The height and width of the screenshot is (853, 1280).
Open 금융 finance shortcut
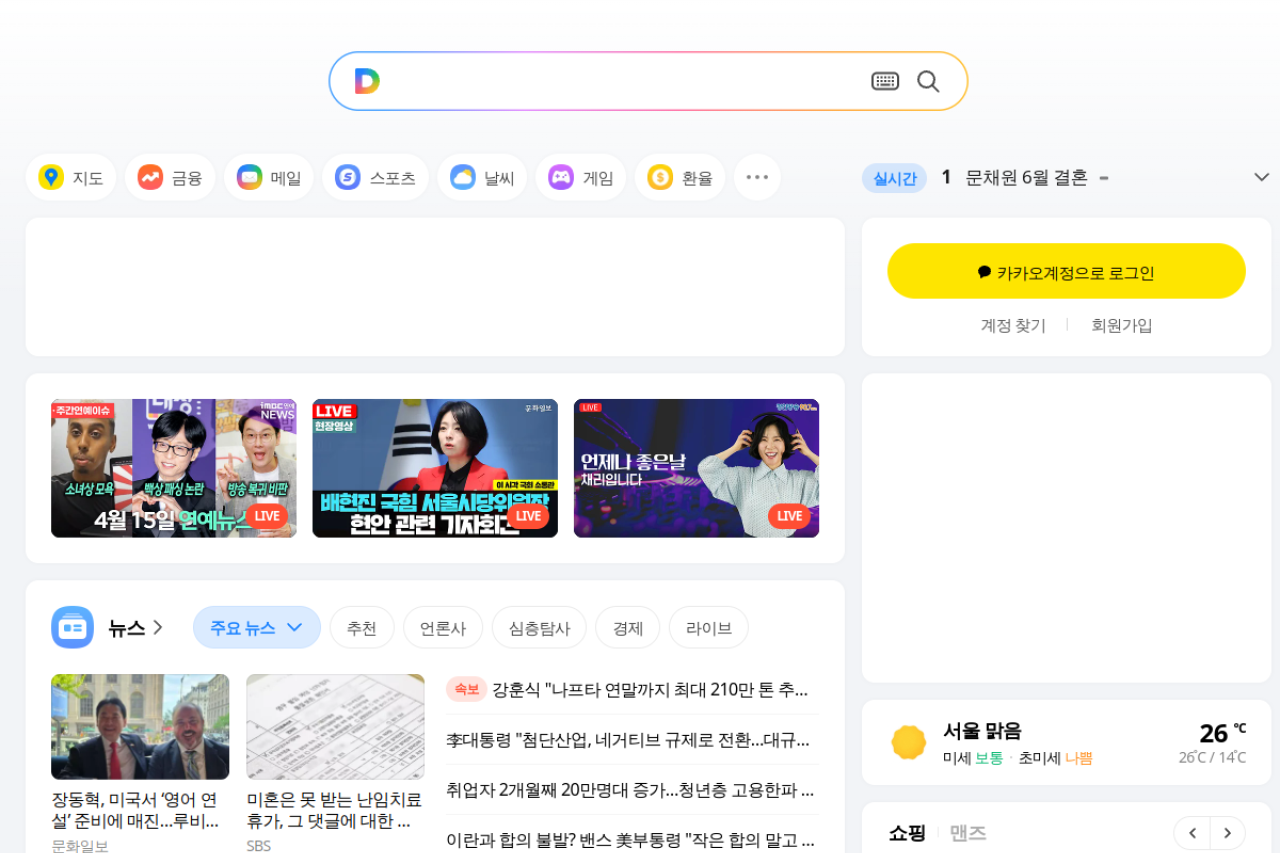pyautogui.click(x=170, y=178)
